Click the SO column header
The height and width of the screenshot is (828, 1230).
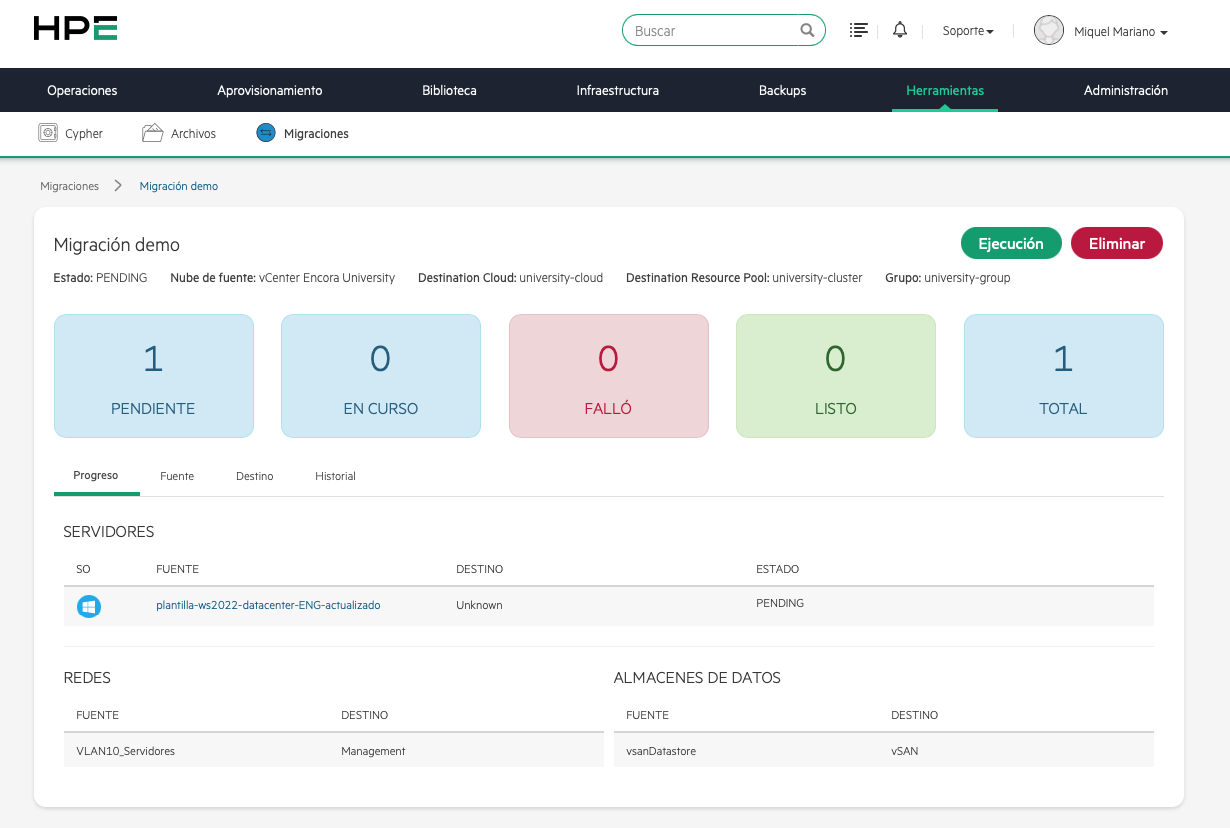pyautogui.click(x=83, y=569)
